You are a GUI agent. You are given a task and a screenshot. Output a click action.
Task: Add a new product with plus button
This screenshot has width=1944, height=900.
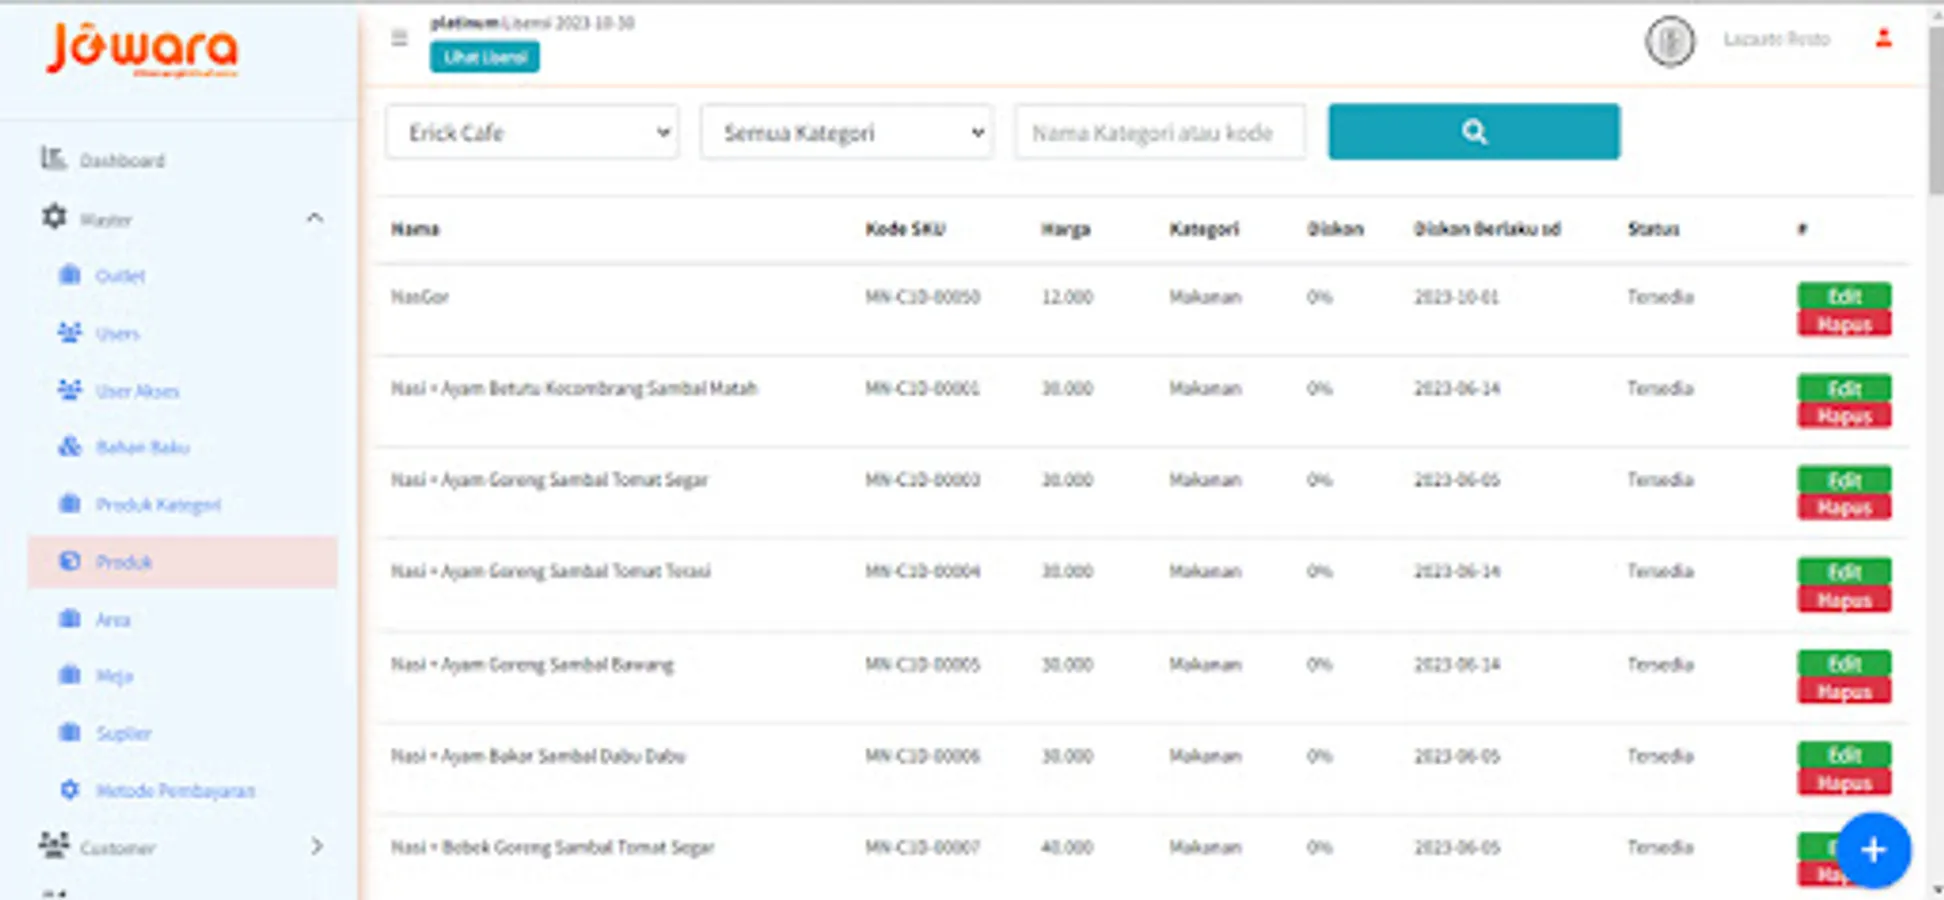tap(1873, 850)
